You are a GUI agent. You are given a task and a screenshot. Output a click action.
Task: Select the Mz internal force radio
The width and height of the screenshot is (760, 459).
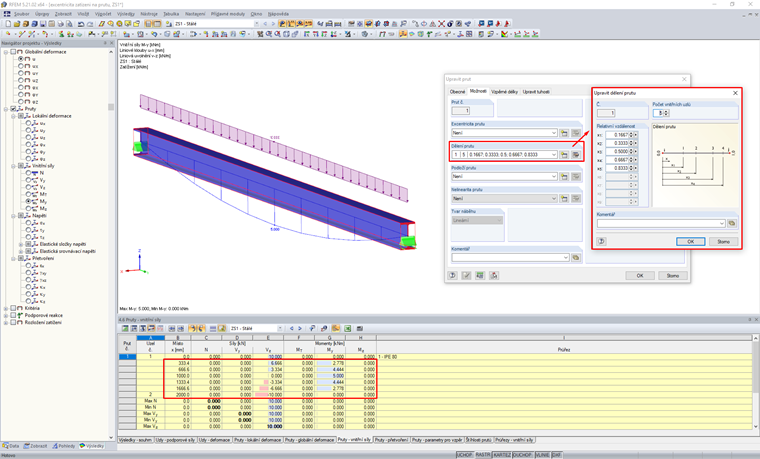click(28, 208)
